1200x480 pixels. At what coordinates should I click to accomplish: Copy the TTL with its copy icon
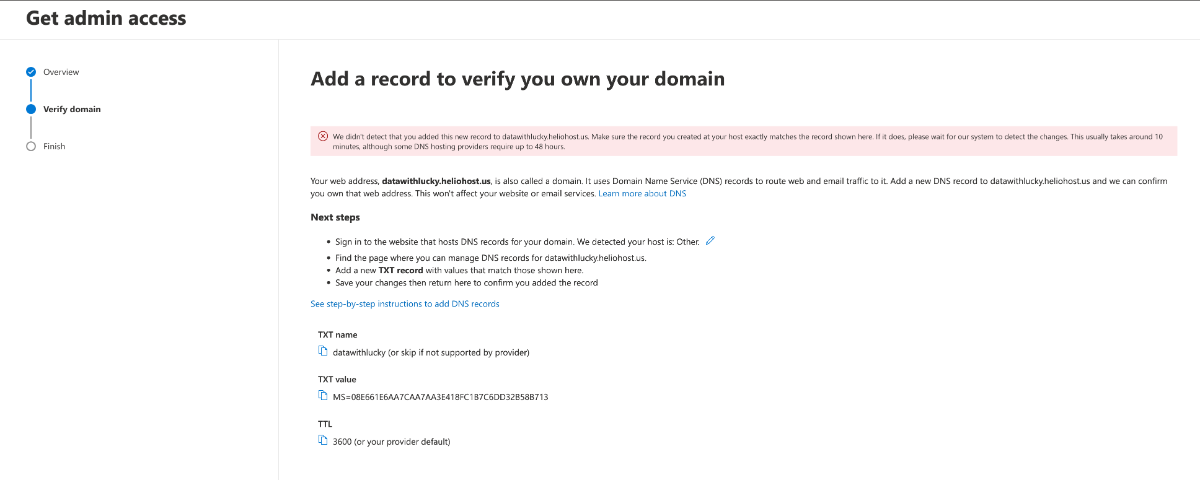coord(323,441)
